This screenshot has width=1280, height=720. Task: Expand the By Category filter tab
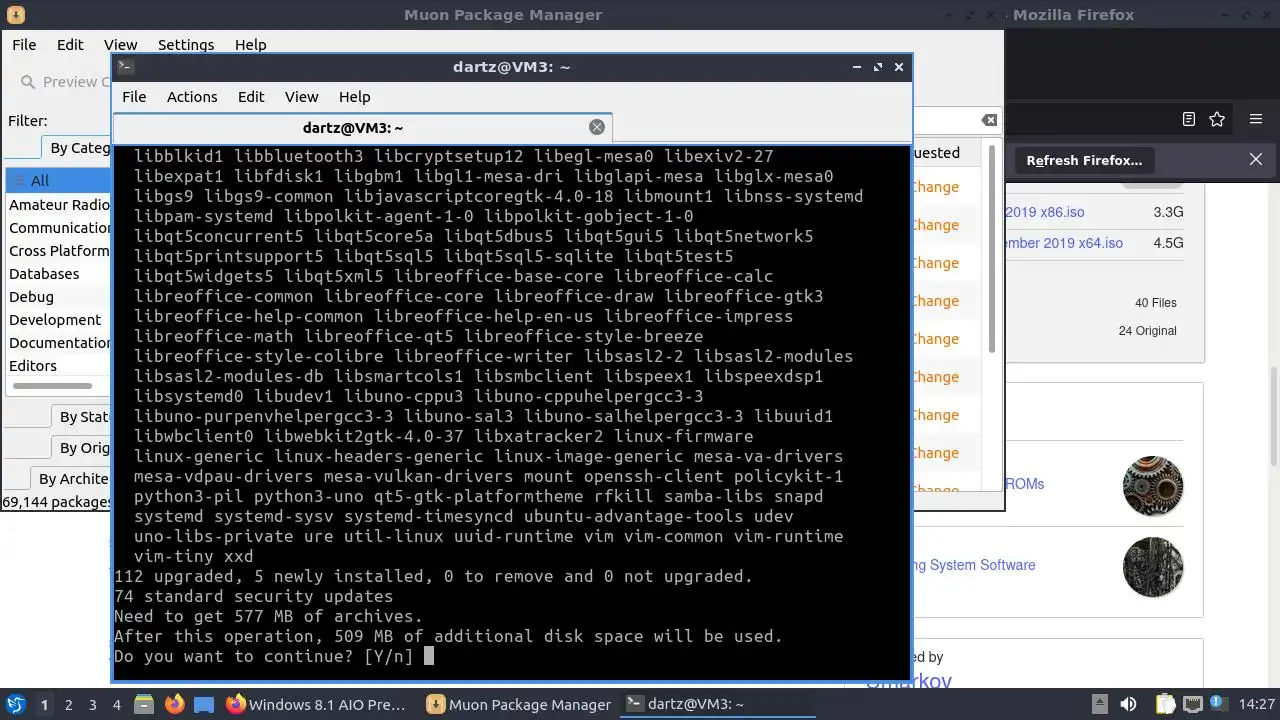pos(76,148)
